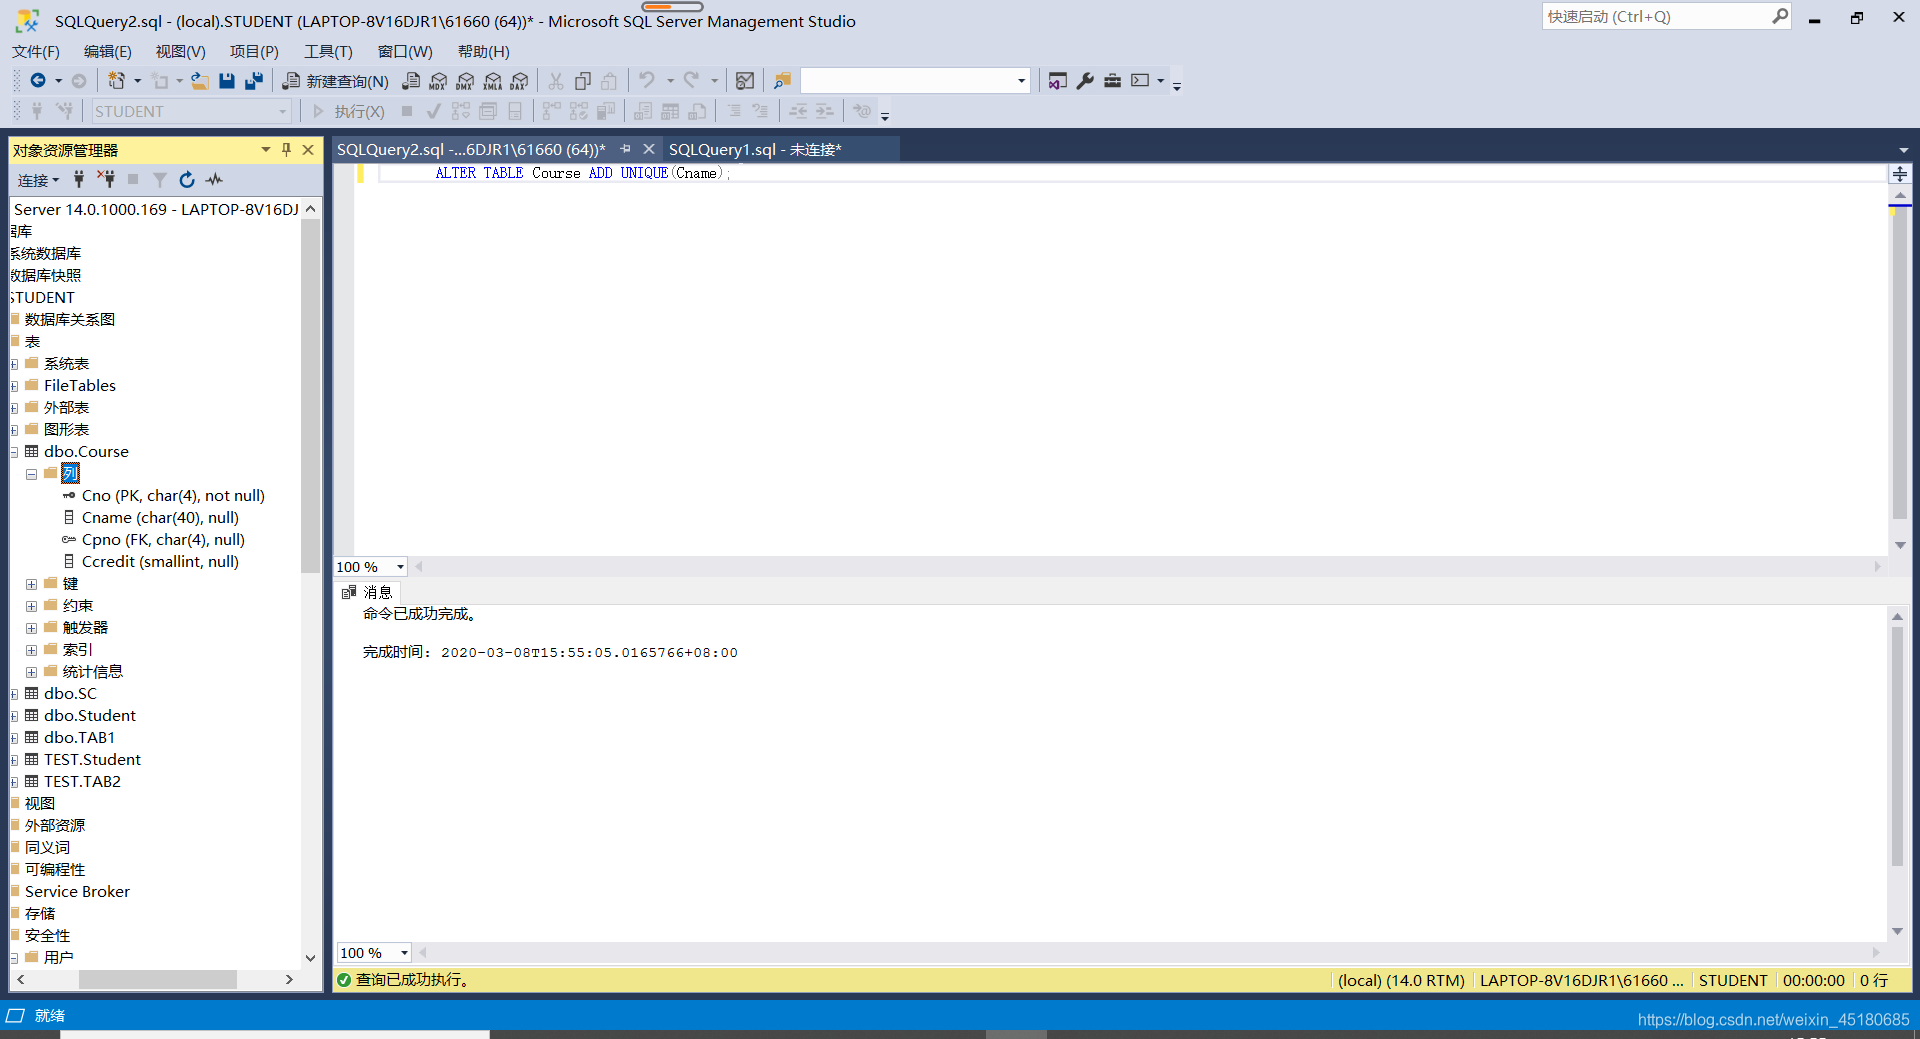Click the Toolbox icon

[x=1112, y=81]
